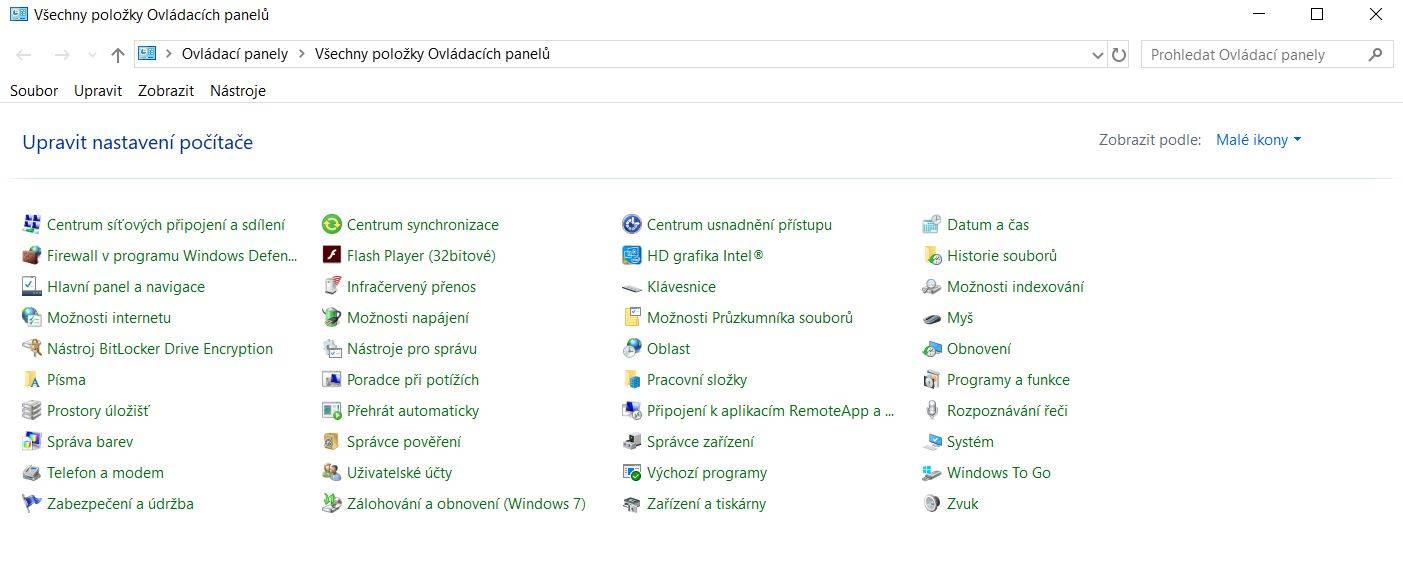Open the Písma fonts icon
Image resolution: width=1403 pixels, height=582 pixels.
[x=31, y=380]
